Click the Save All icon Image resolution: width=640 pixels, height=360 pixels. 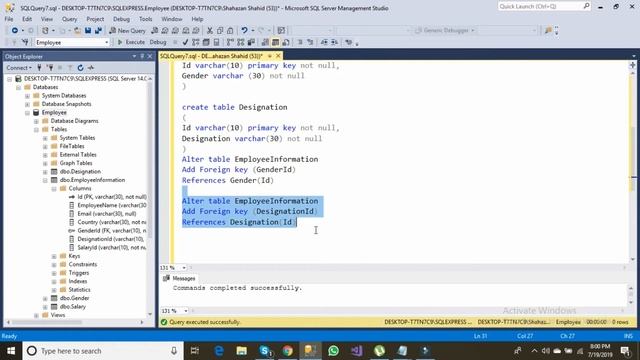[98, 31]
